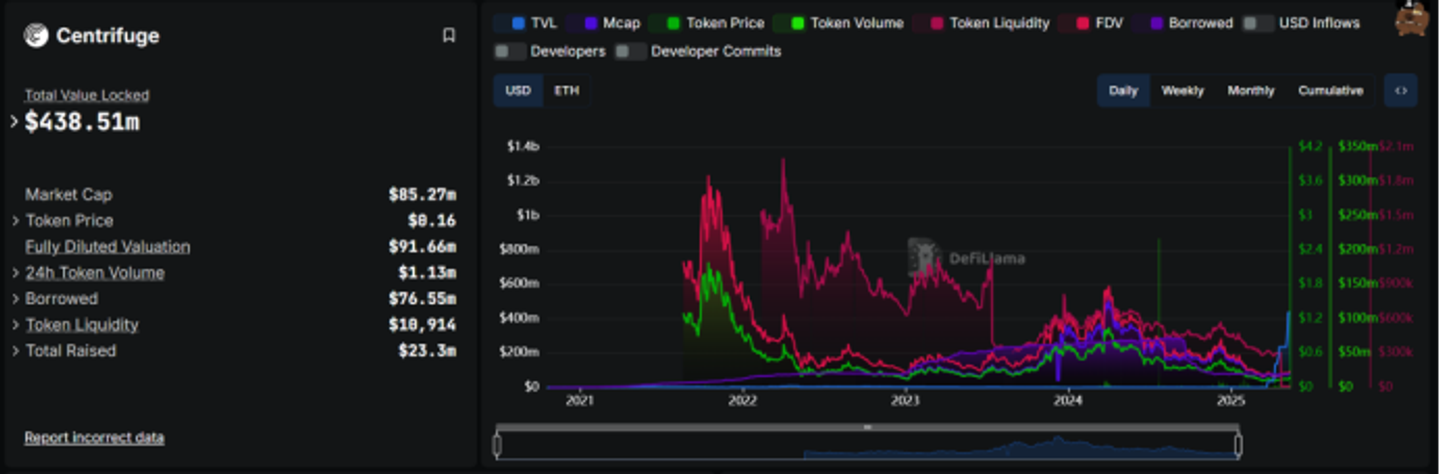Image resolution: width=1440 pixels, height=474 pixels.
Task: Open Report incorrect data link
Action: (x=94, y=437)
